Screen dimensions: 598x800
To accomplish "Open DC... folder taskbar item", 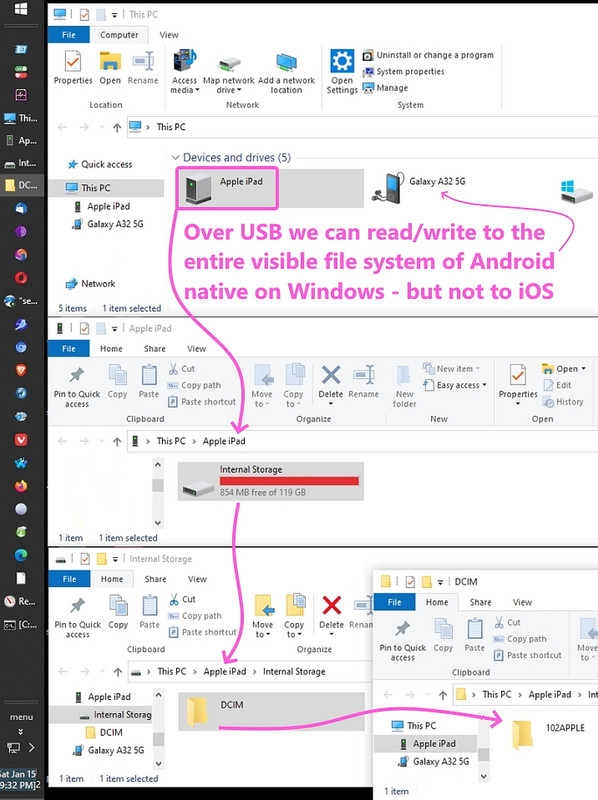I will [21, 185].
